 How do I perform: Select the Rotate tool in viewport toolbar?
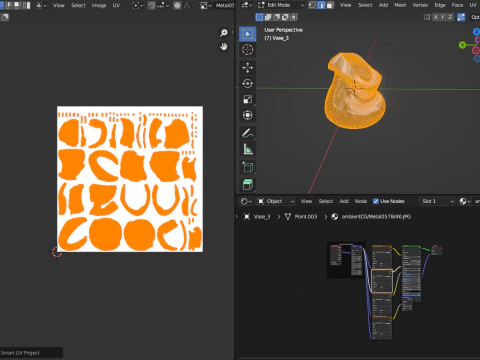coord(247,83)
